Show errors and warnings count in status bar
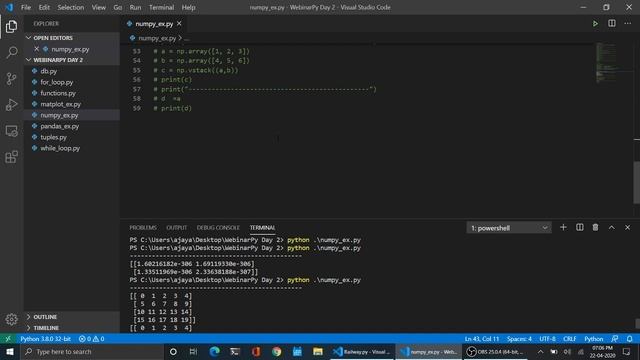Image resolution: width=640 pixels, height=360 pixels. tap(91, 339)
